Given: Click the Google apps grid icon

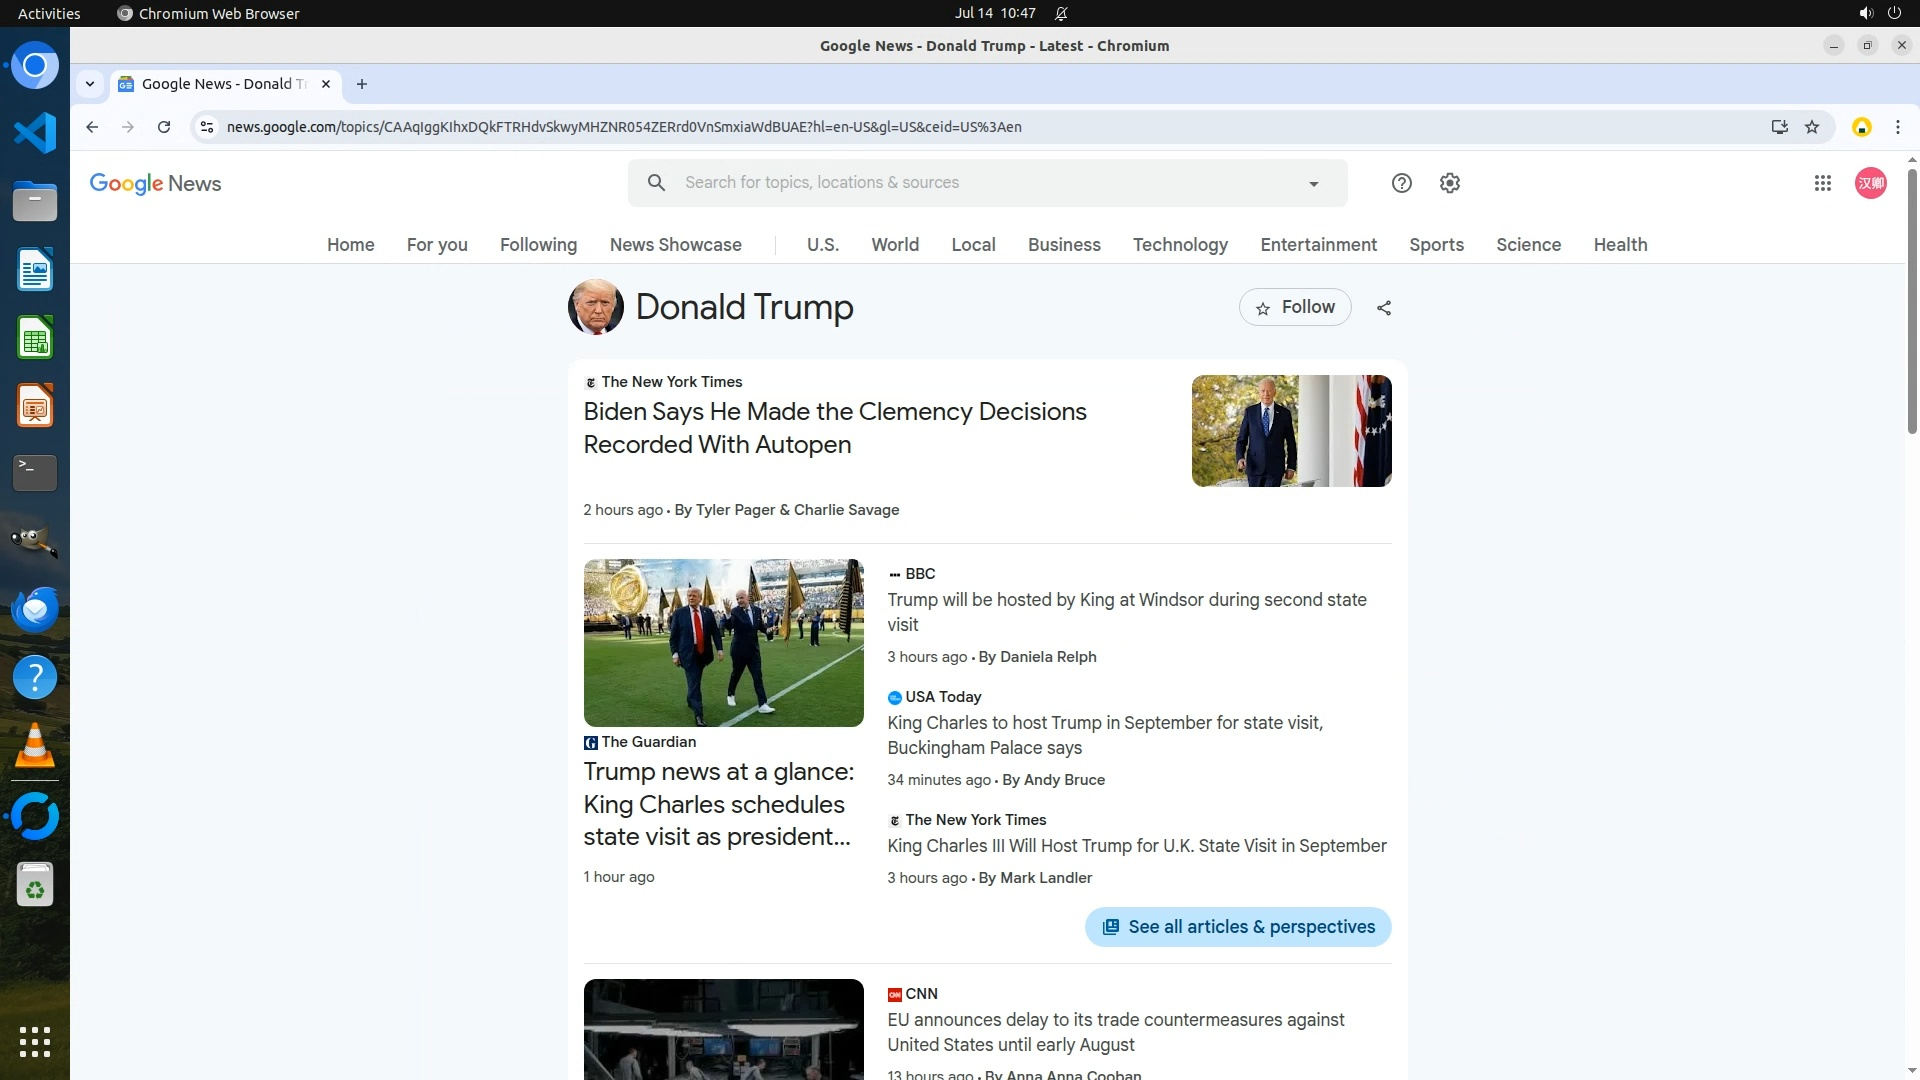Looking at the screenshot, I should (x=1822, y=183).
